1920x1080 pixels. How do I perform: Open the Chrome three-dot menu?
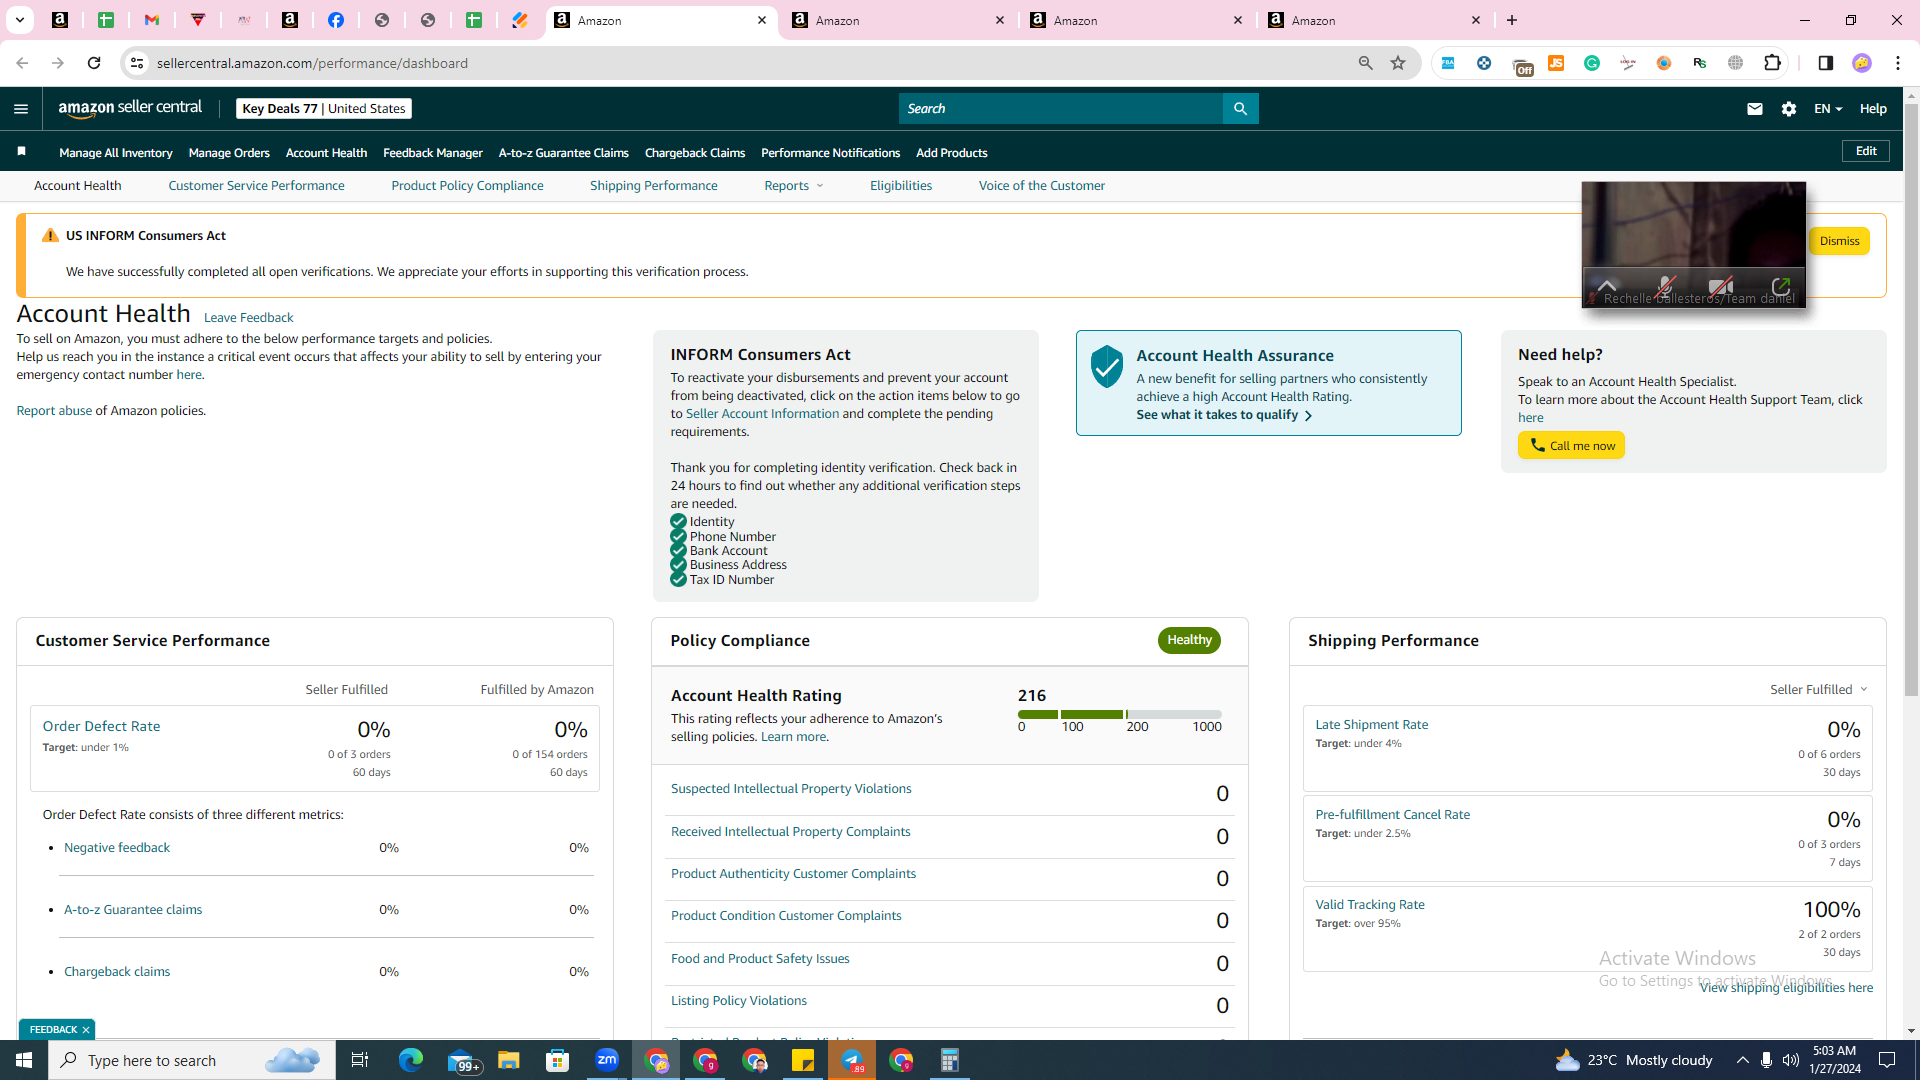click(1898, 63)
